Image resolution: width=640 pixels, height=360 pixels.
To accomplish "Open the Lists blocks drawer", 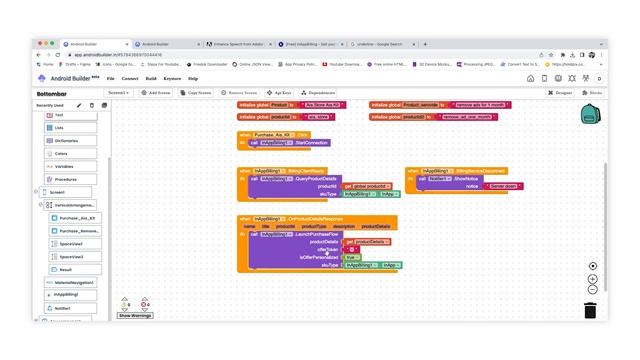I will 71,128.
